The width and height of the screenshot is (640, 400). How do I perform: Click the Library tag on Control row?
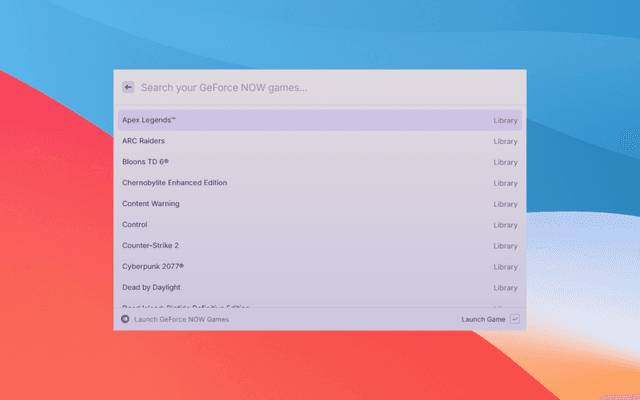pyautogui.click(x=505, y=225)
